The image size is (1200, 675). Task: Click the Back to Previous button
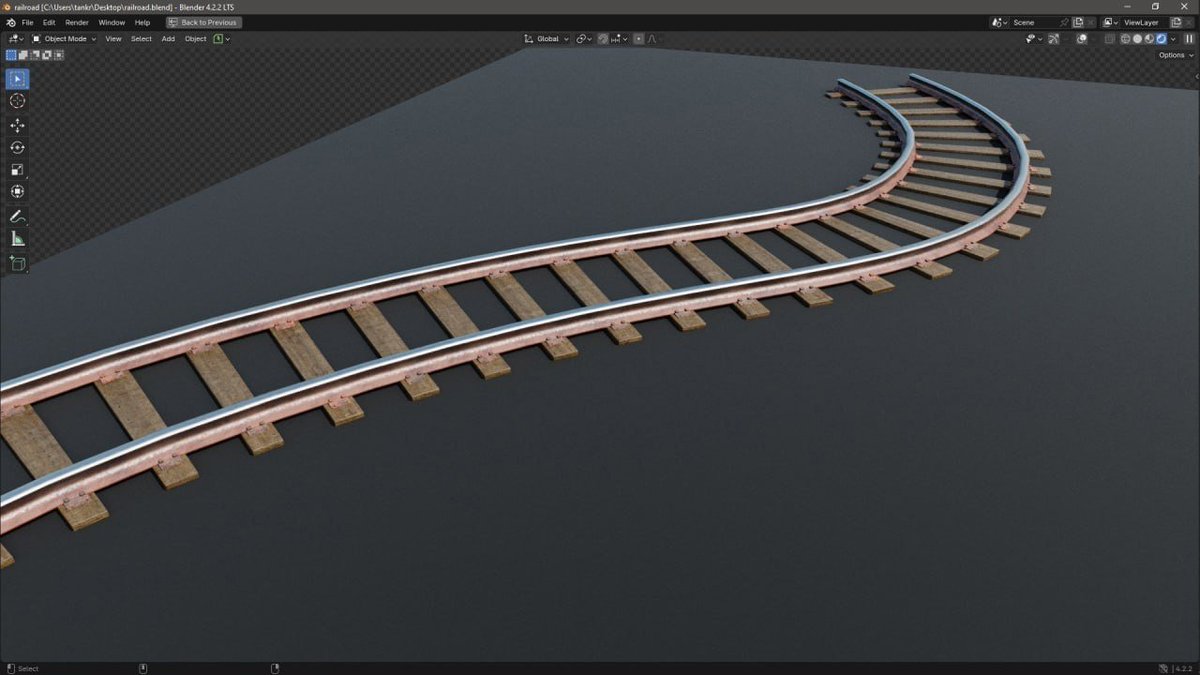203,22
